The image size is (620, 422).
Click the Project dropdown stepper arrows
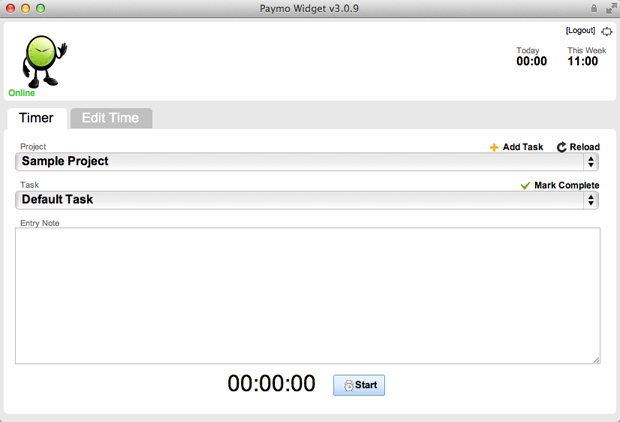591,162
